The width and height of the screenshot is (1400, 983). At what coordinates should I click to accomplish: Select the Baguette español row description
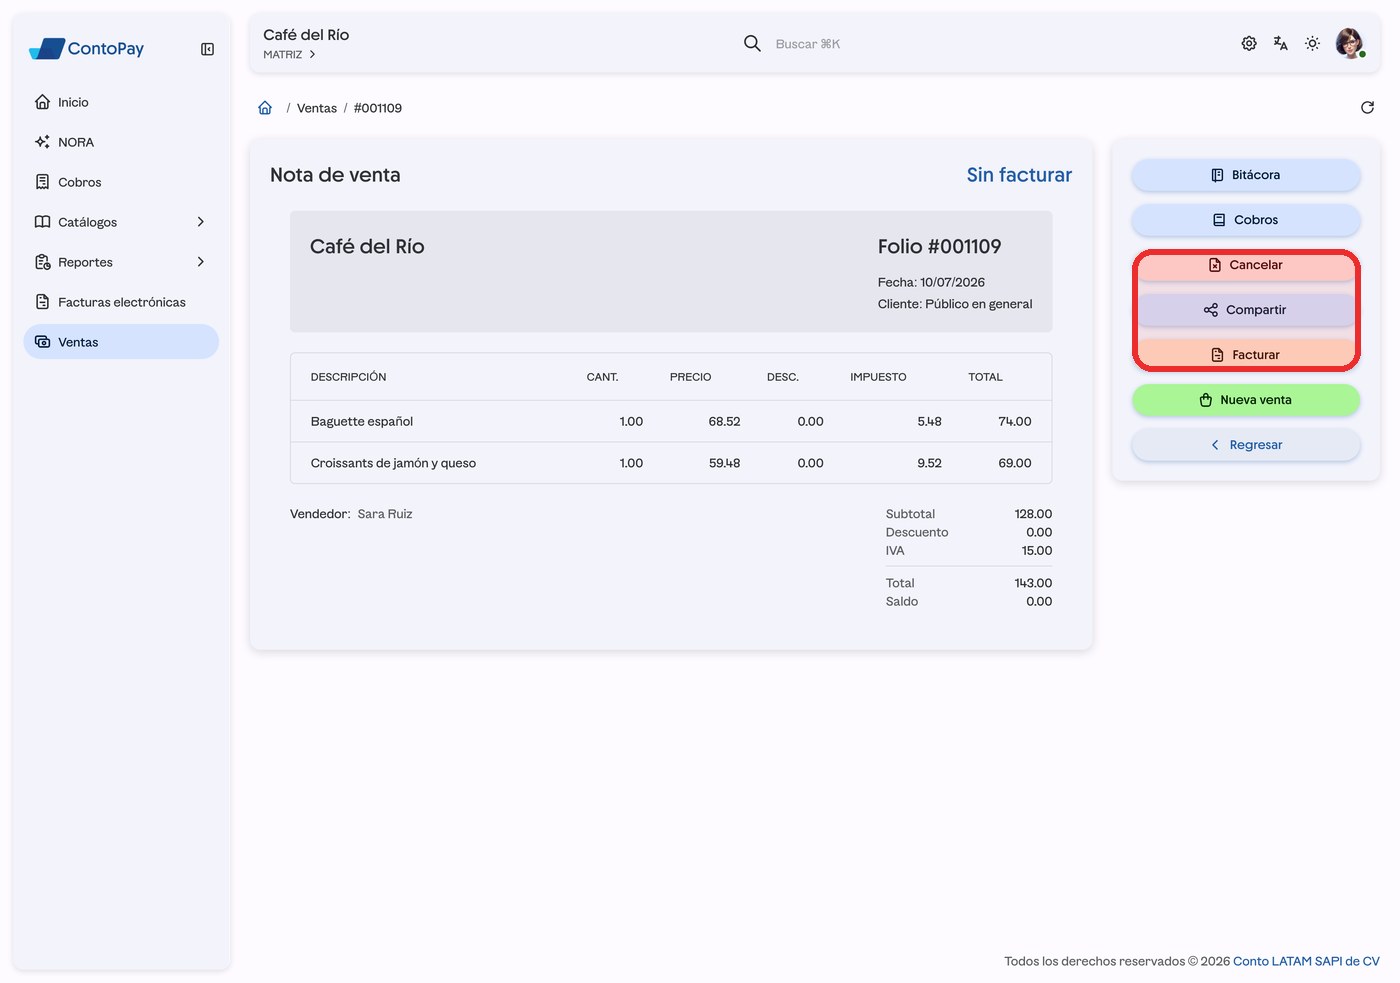[x=362, y=422]
